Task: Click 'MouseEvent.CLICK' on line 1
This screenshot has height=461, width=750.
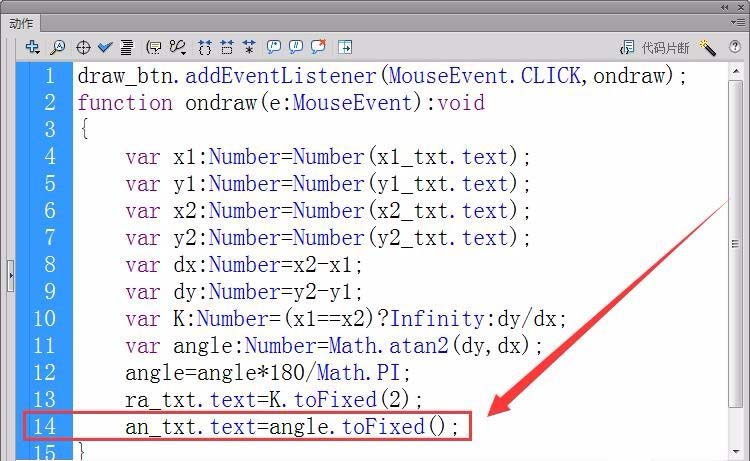Action: [x=485, y=76]
